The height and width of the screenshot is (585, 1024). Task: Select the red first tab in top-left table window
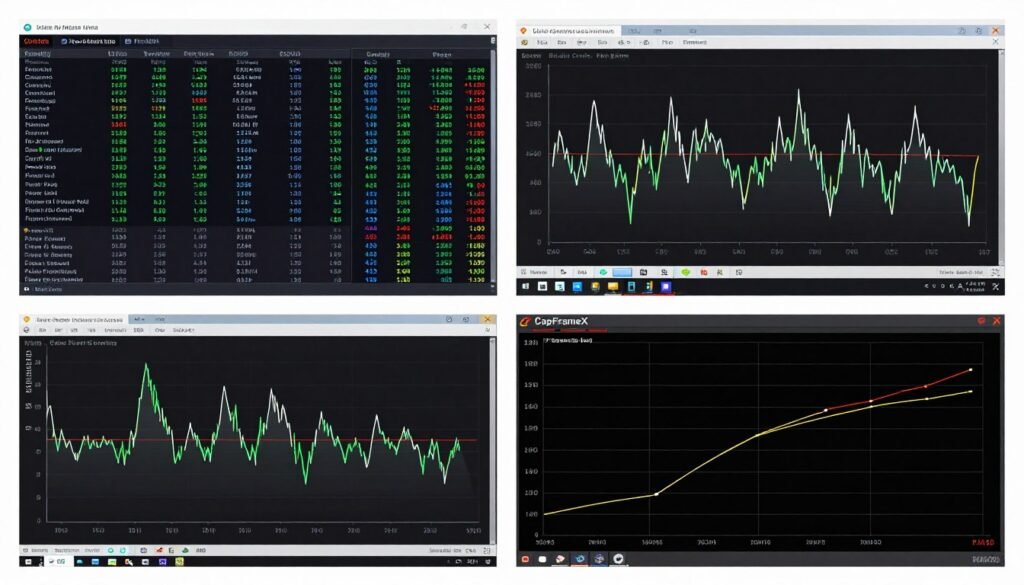37,41
